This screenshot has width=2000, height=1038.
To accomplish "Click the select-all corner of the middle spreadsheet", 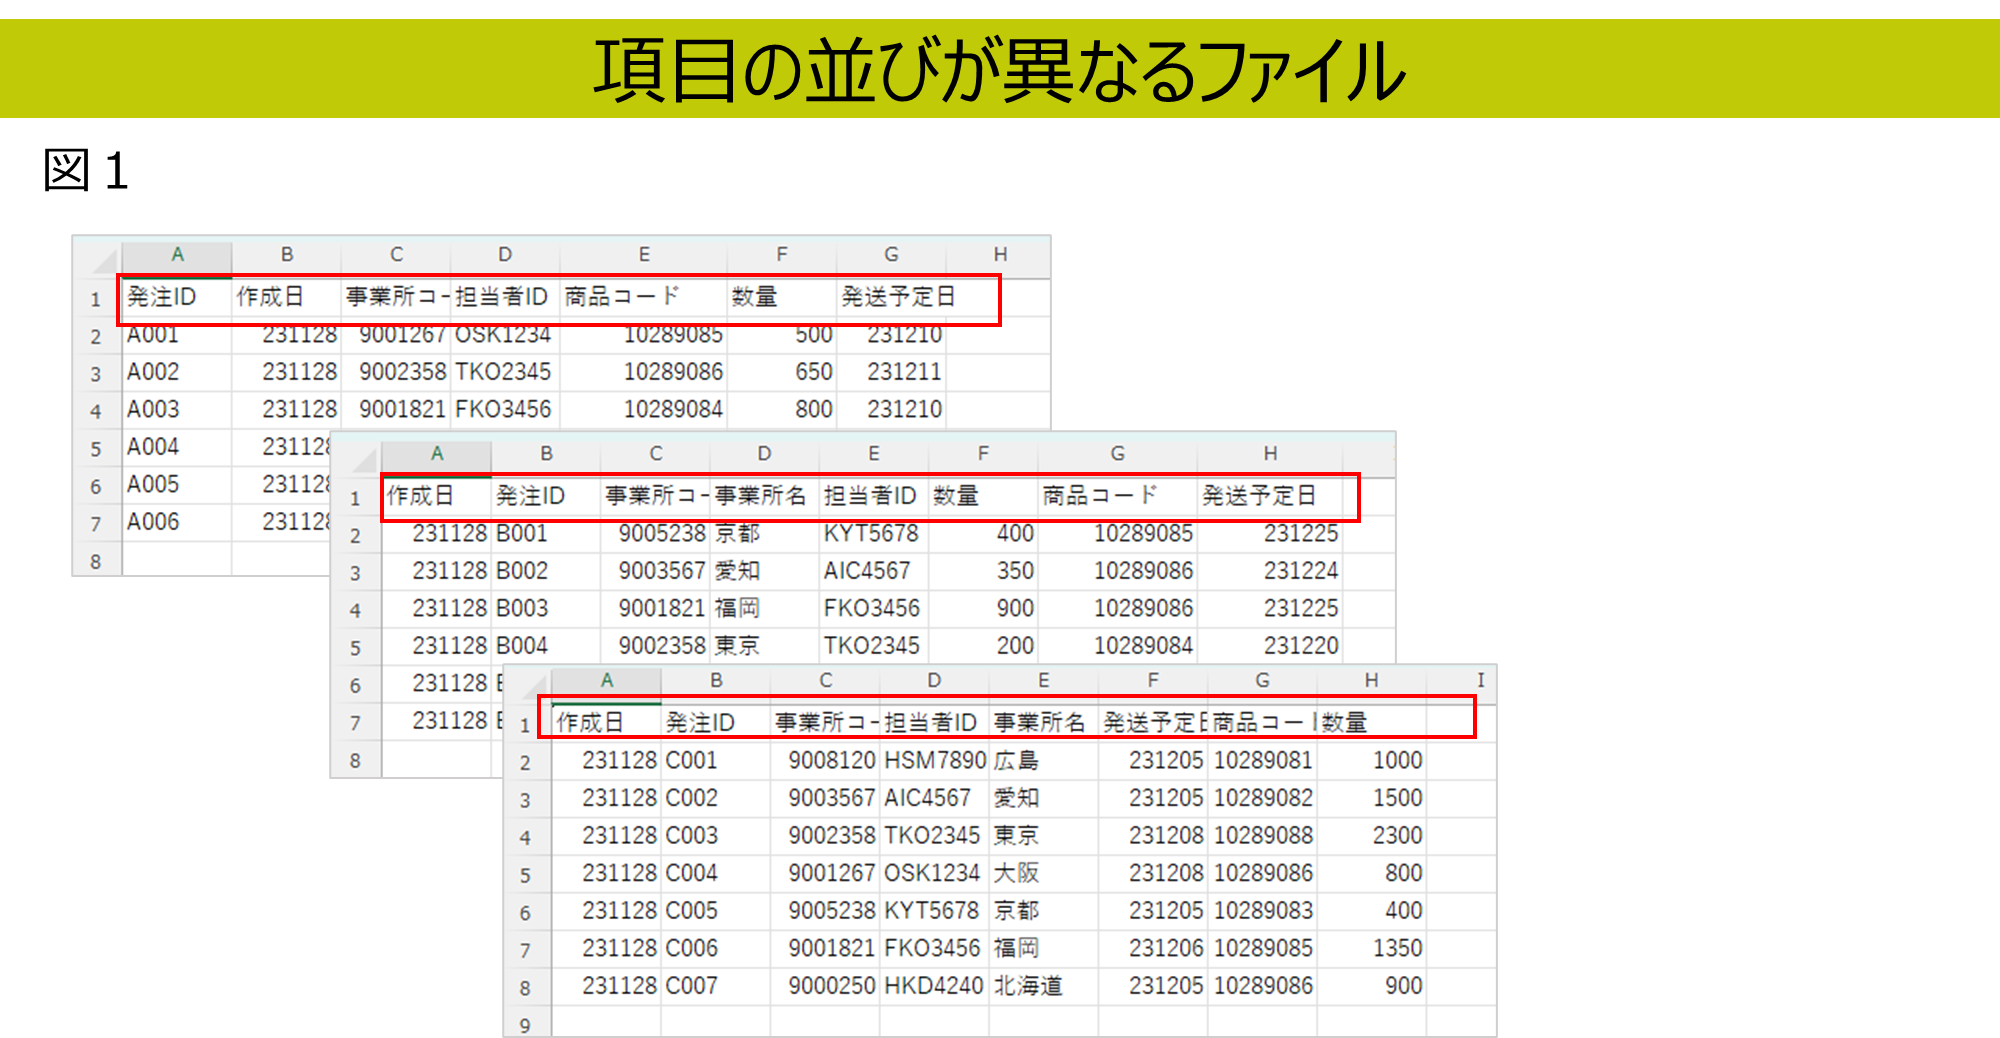I will [x=357, y=457].
